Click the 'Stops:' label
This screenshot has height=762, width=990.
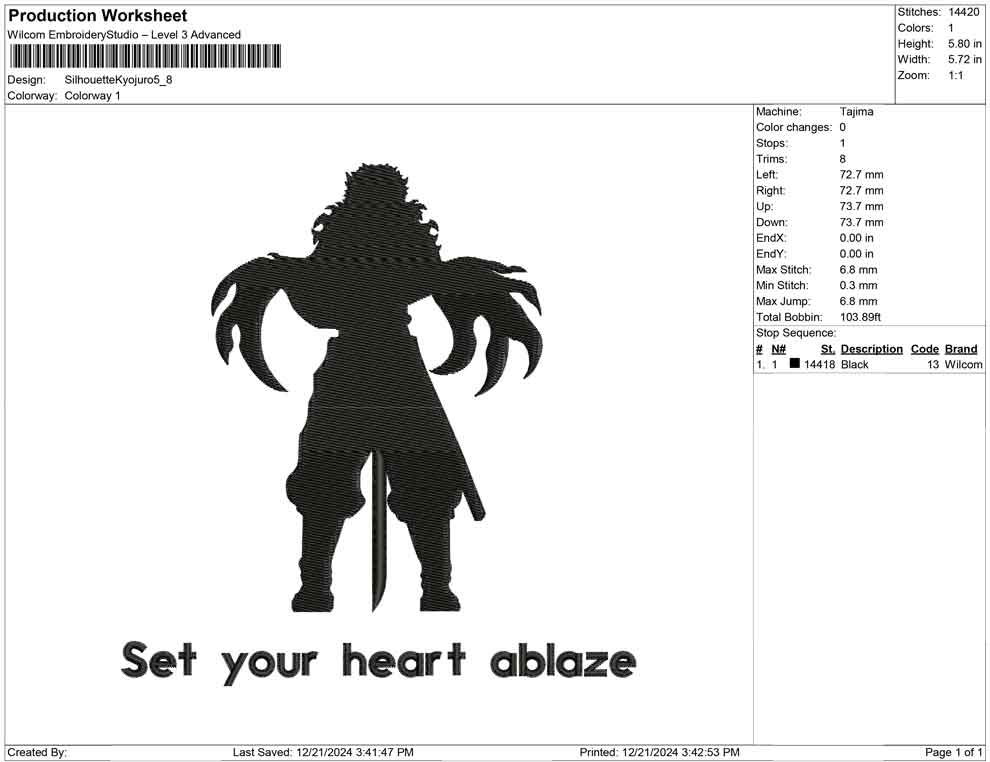[772, 143]
